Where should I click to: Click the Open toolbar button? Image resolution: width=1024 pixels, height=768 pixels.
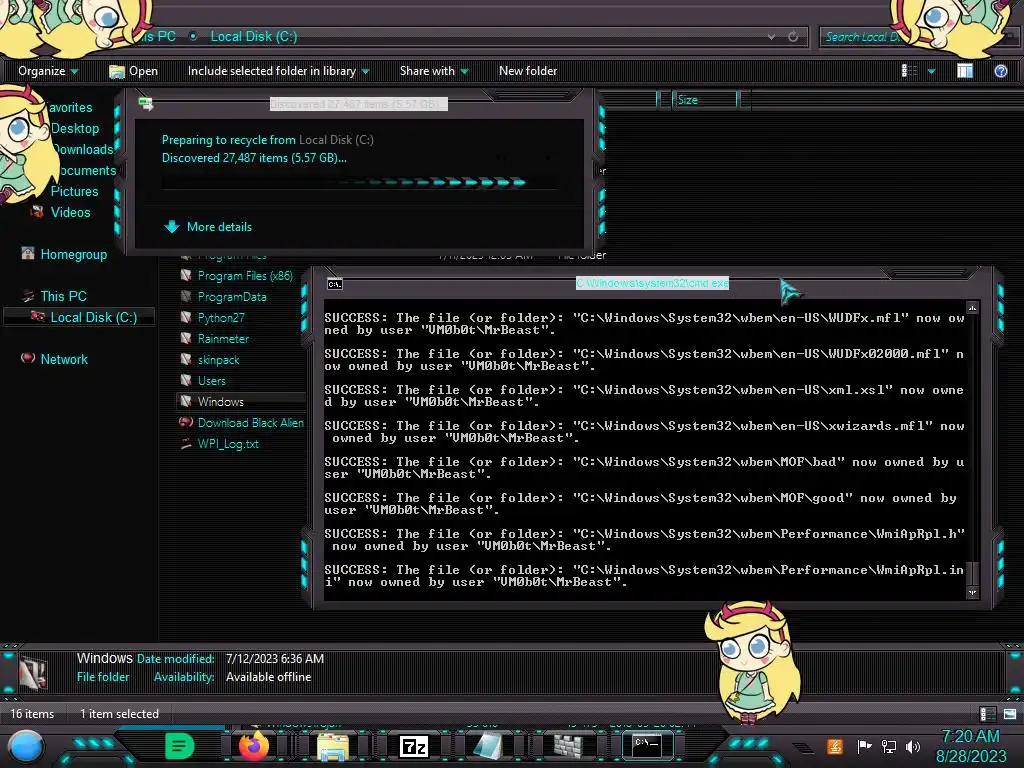pyautogui.click(x=133, y=71)
